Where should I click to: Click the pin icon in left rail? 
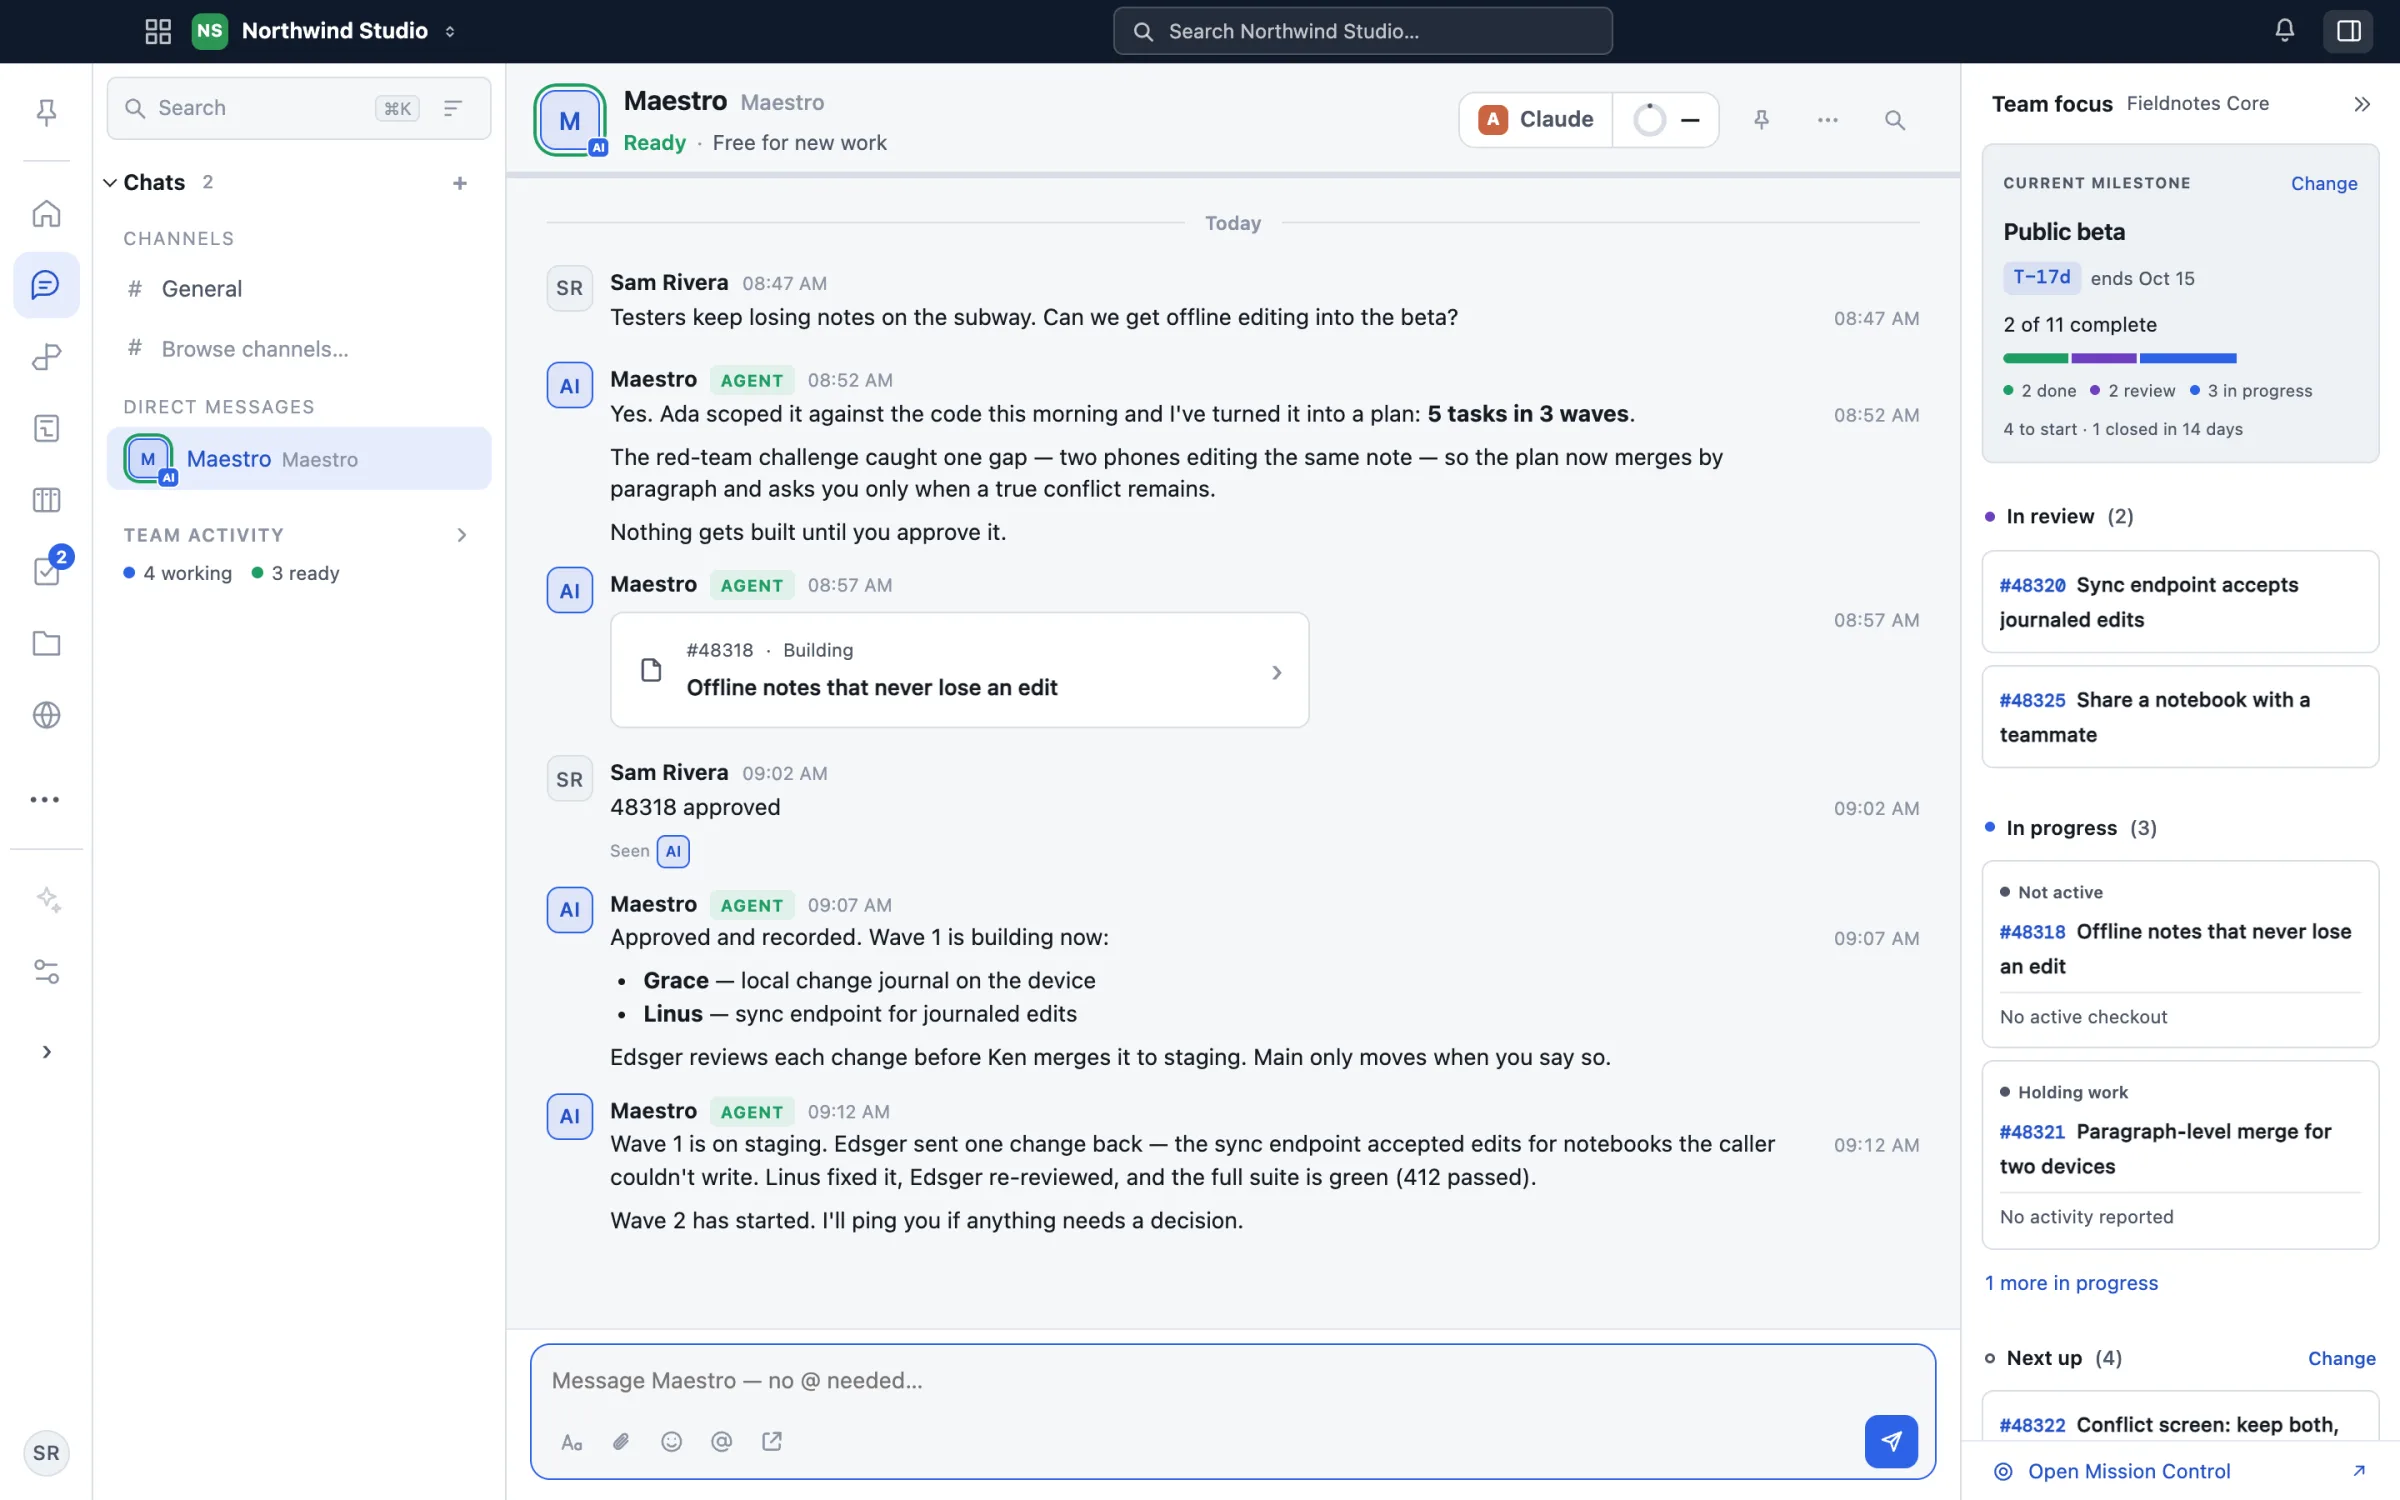(46, 112)
